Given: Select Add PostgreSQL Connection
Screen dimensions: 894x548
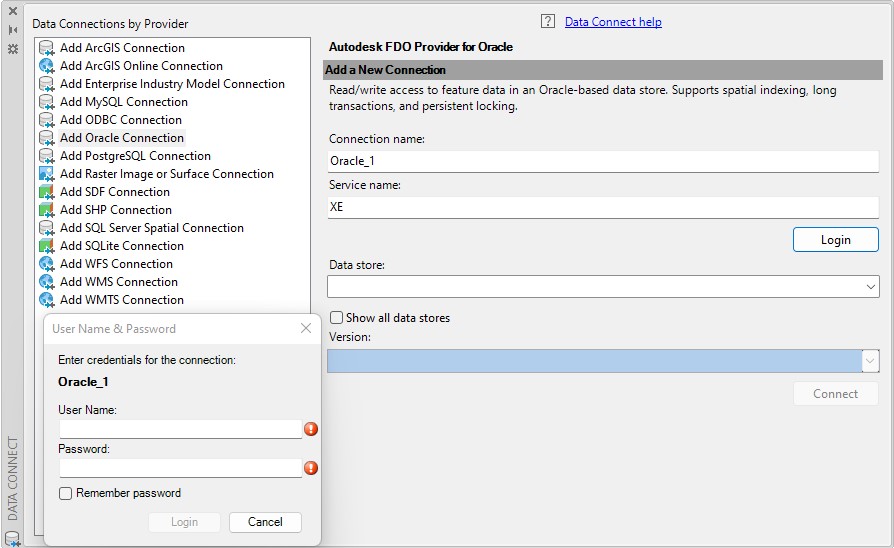Looking at the screenshot, I should point(135,156).
